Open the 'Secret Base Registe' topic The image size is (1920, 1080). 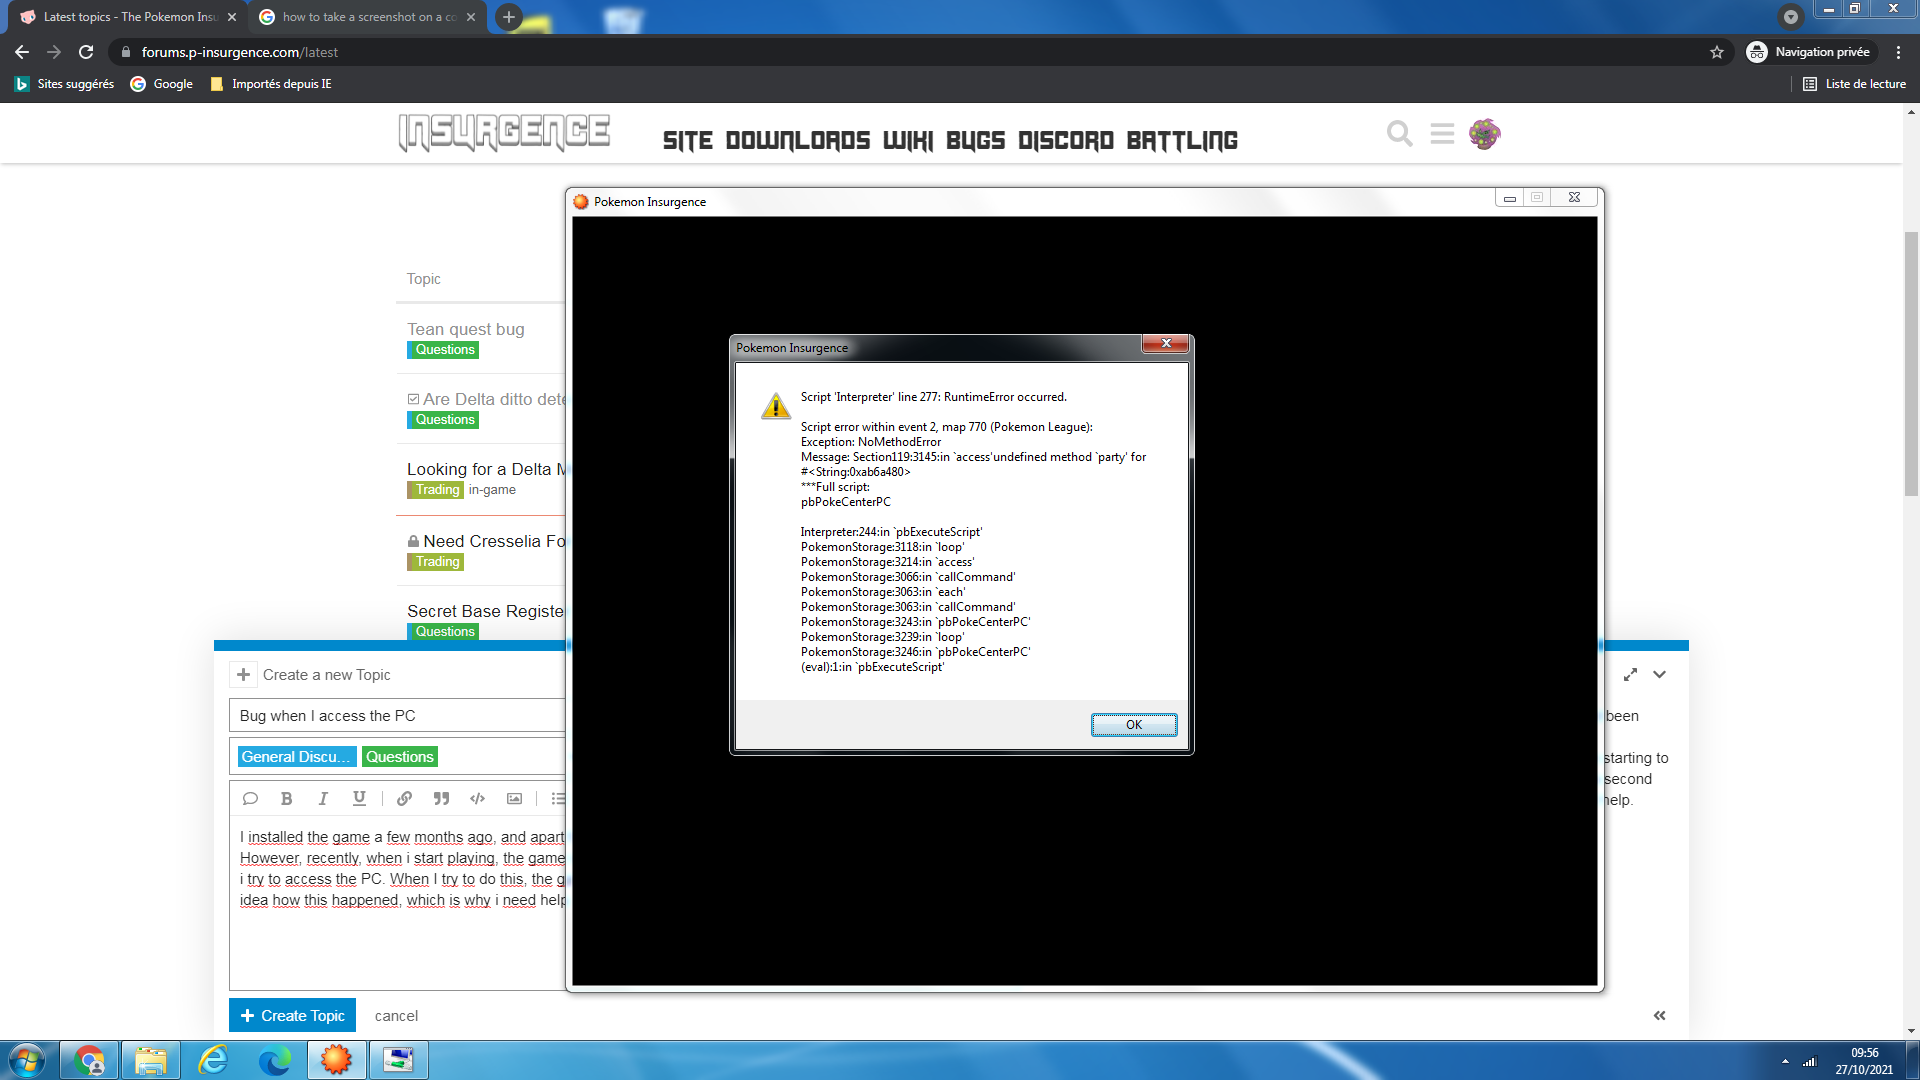pyautogui.click(x=486, y=611)
